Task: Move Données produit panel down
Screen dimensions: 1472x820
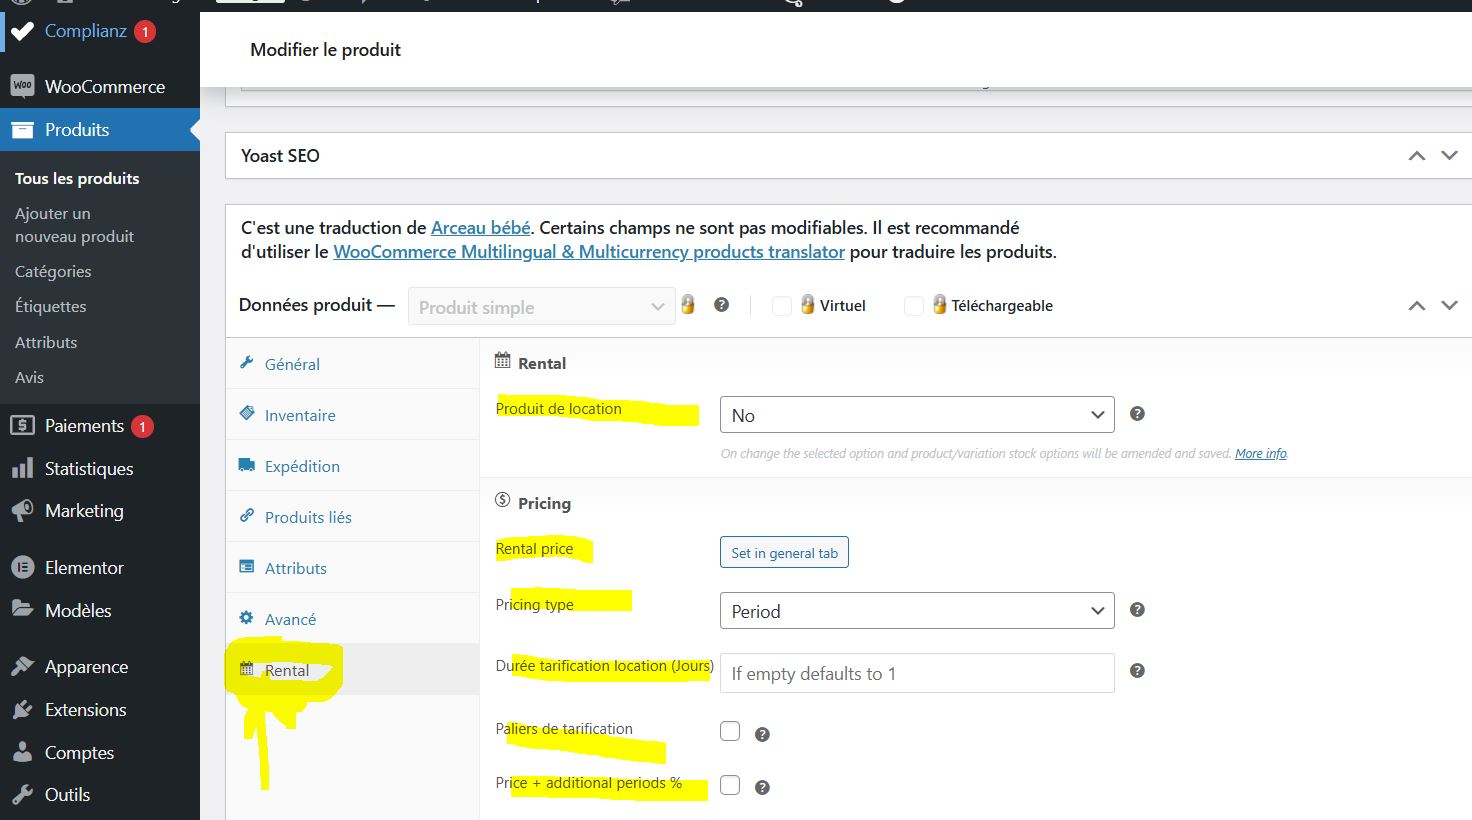Action: [x=1449, y=306]
